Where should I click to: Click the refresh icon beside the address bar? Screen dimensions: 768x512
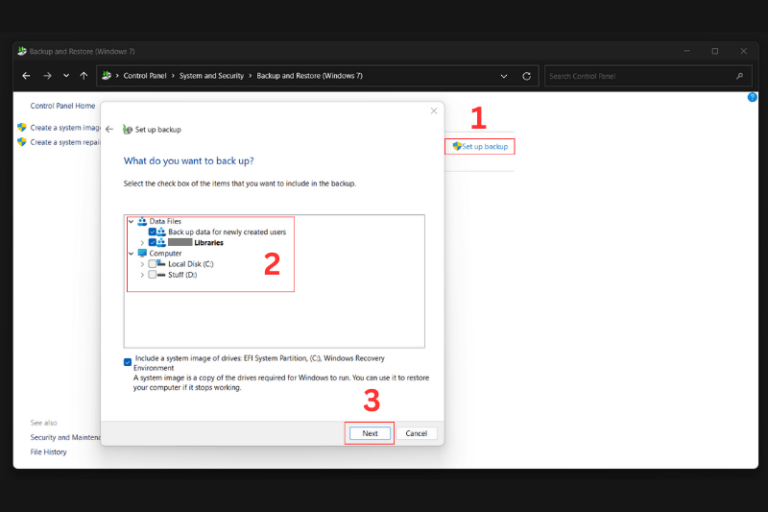(x=527, y=76)
